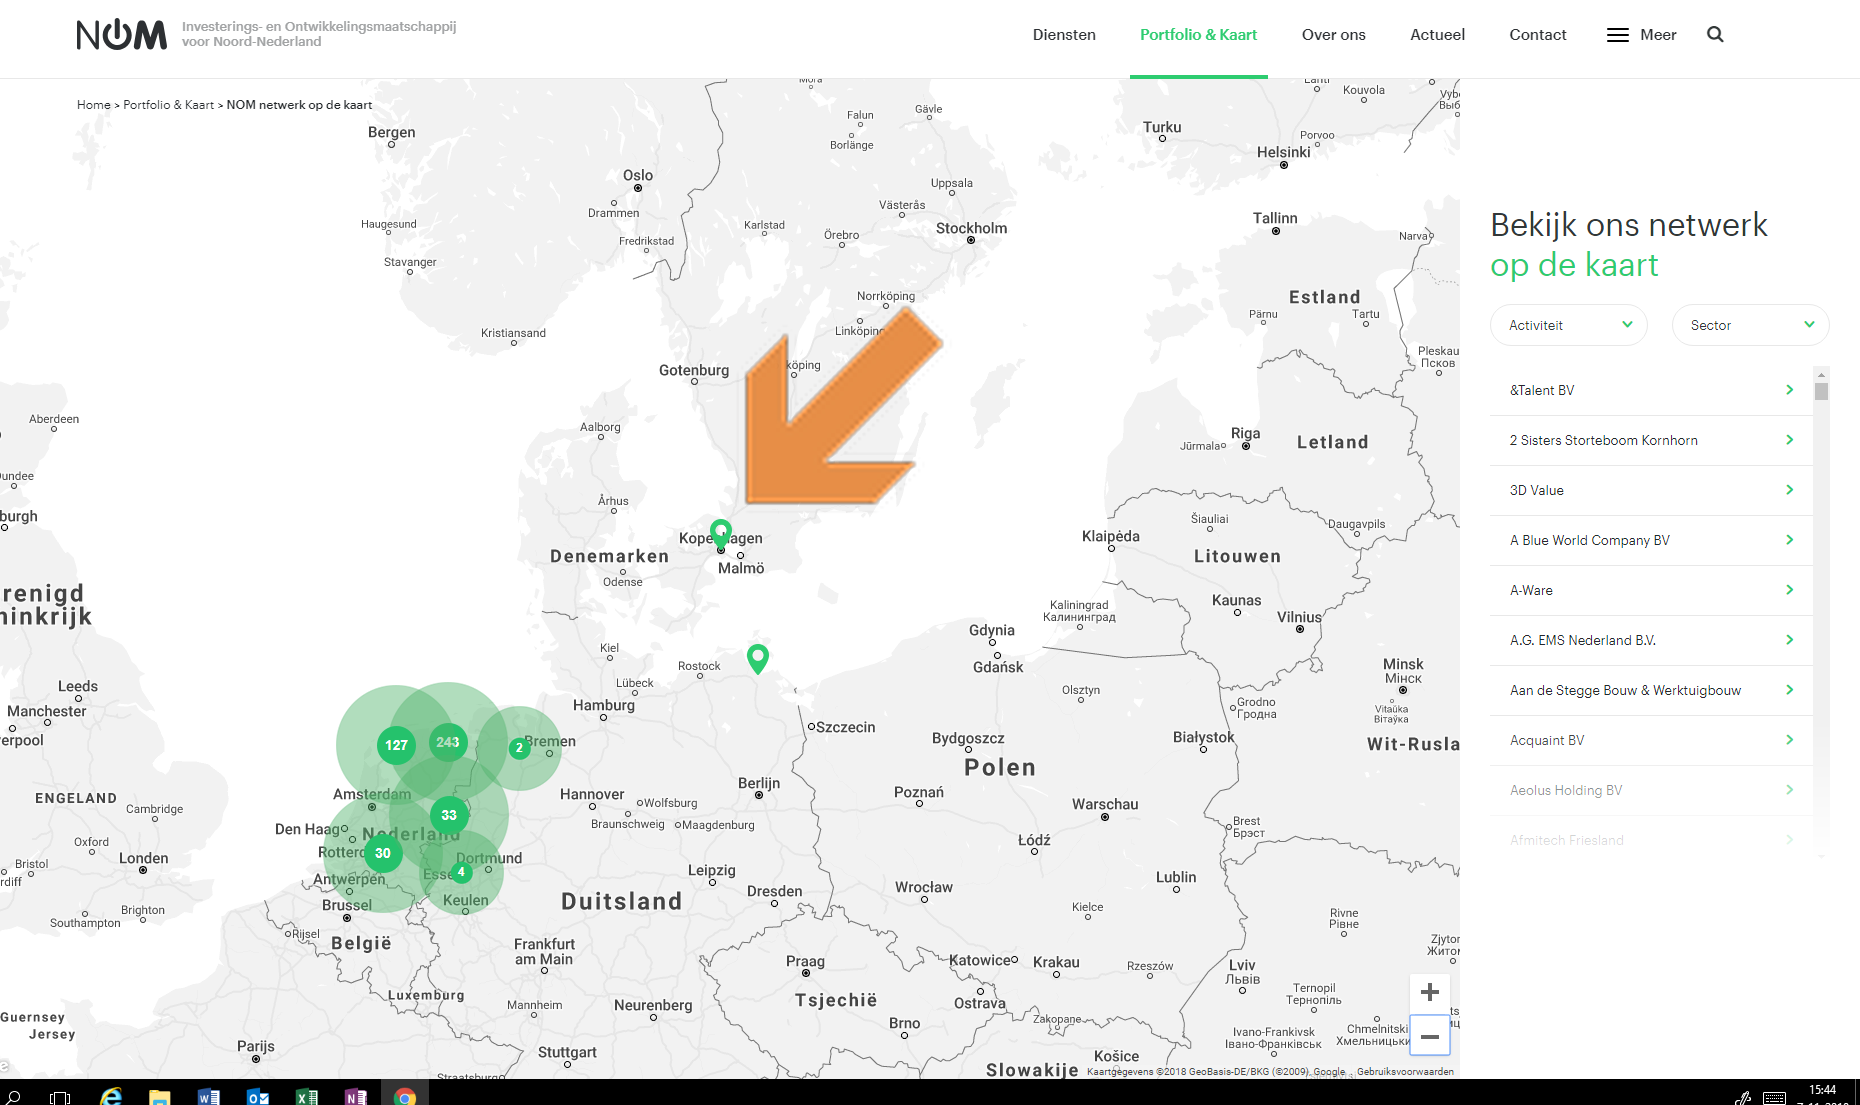This screenshot has width=1860, height=1105.
Task: Go to Portfolio & Kaart in the breadcrumb
Action: [x=168, y=105]
